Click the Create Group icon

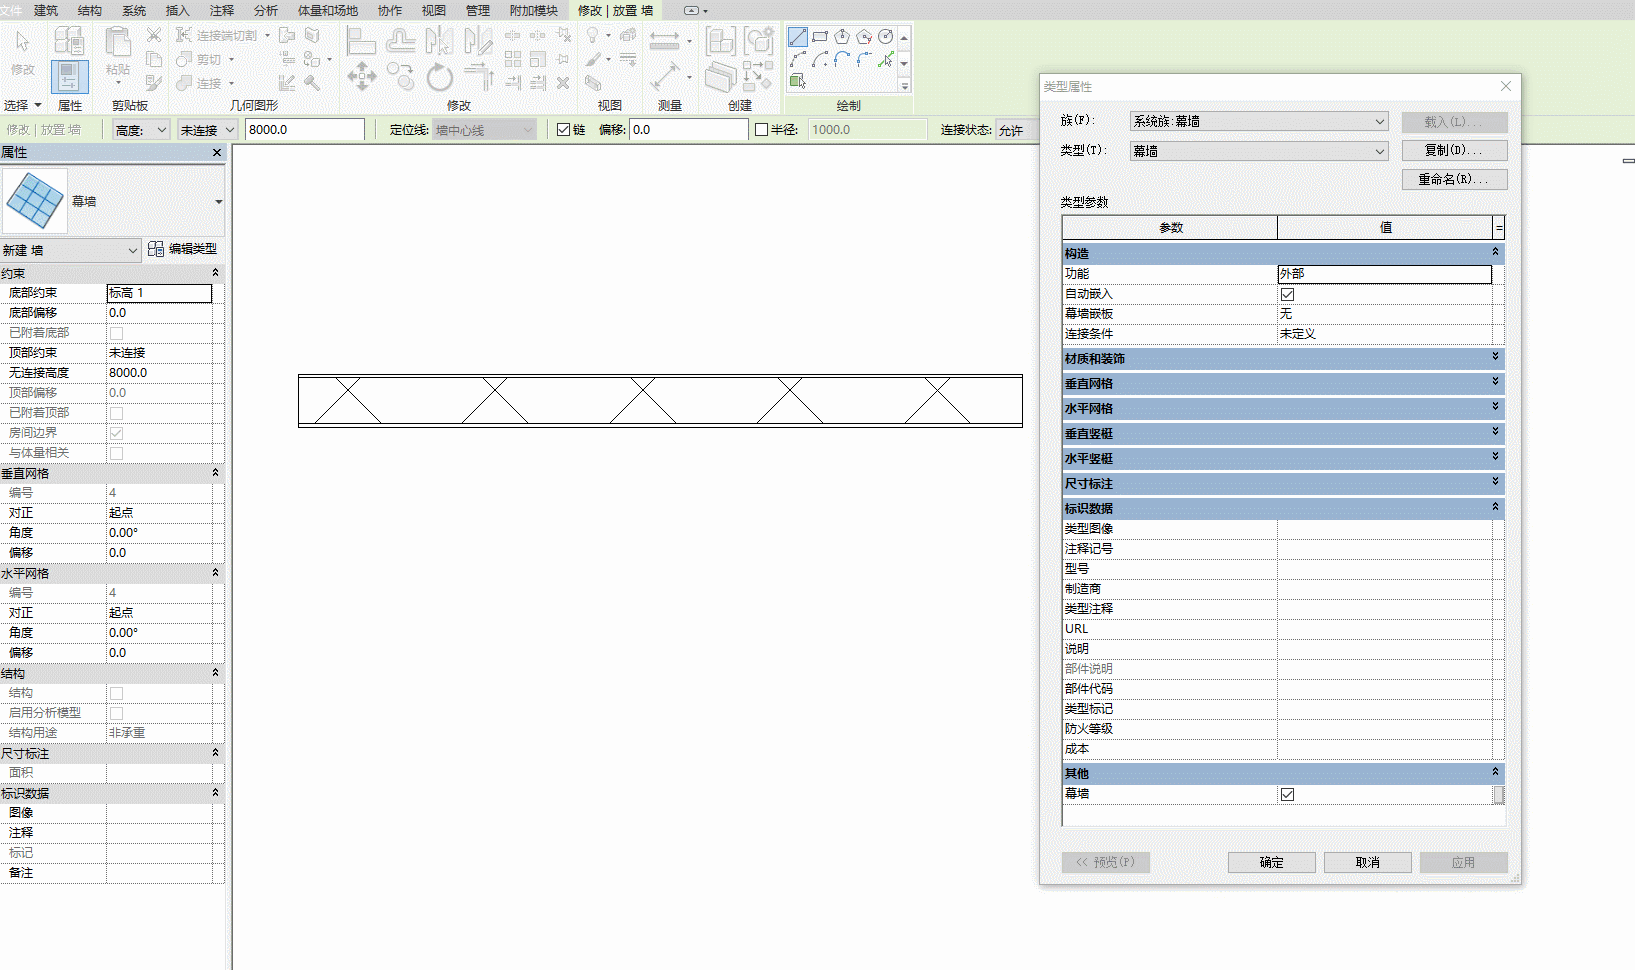tap(759, 41)
